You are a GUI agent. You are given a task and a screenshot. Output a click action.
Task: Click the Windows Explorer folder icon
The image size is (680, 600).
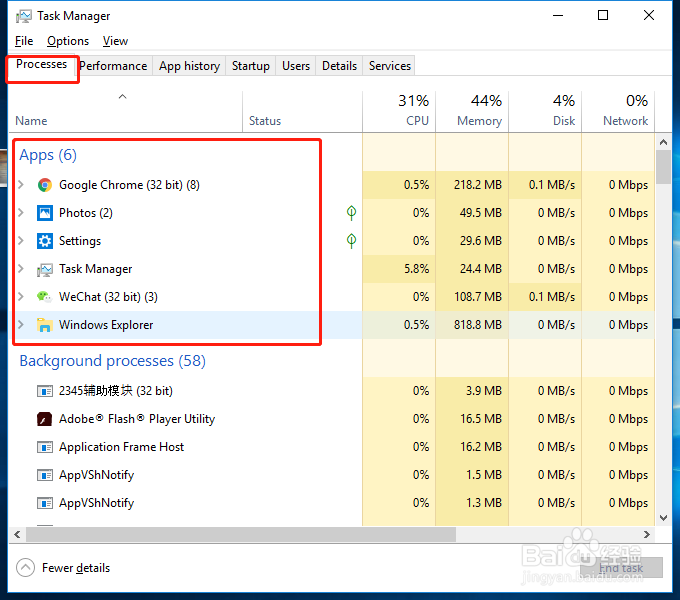click(45, 325)
